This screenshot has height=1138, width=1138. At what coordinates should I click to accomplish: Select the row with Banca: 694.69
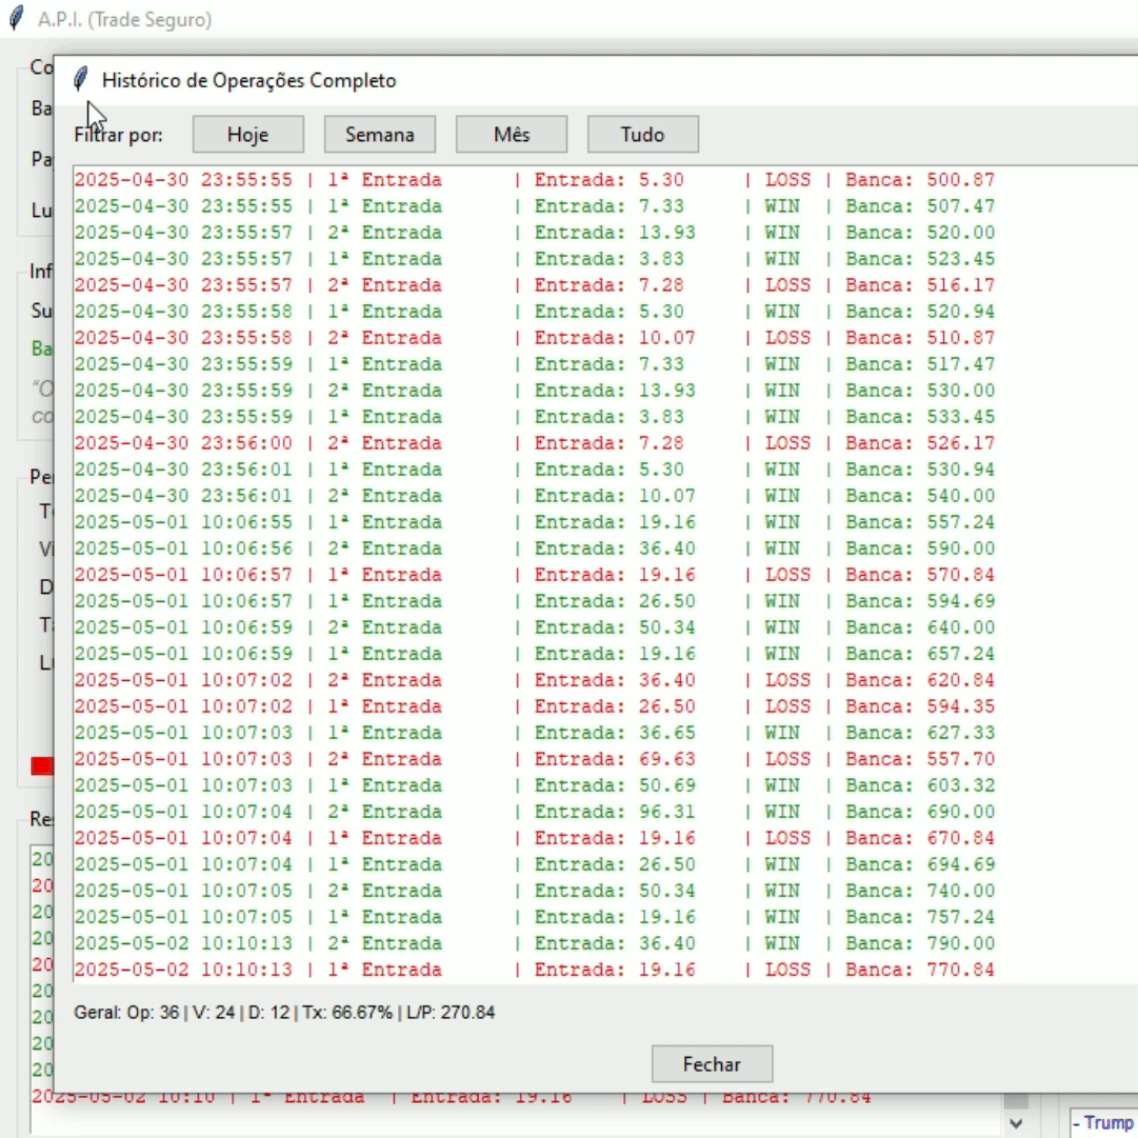(x=534, y=865)
